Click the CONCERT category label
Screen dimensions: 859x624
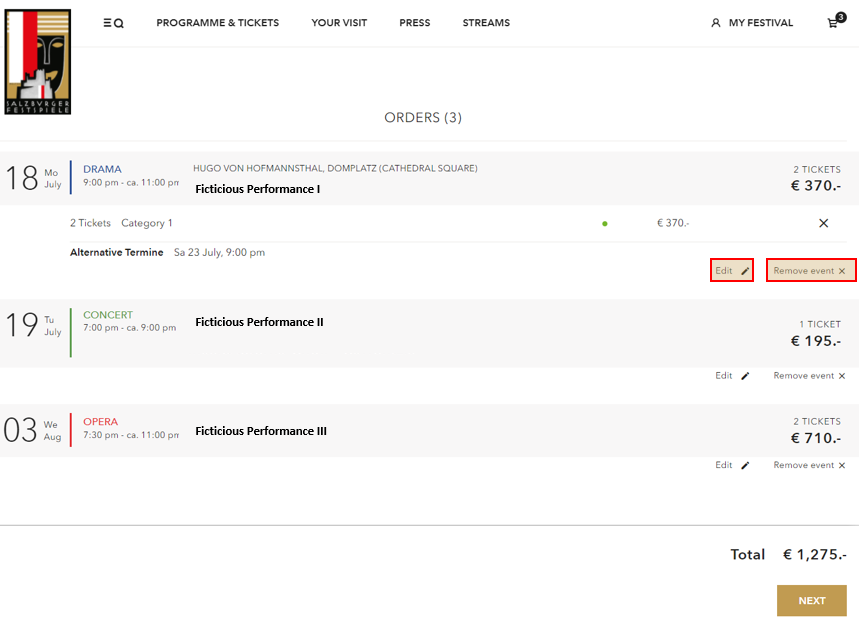coord(108,315)
